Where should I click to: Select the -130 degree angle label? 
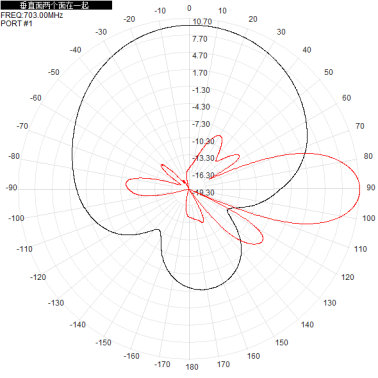coord(56,303)
